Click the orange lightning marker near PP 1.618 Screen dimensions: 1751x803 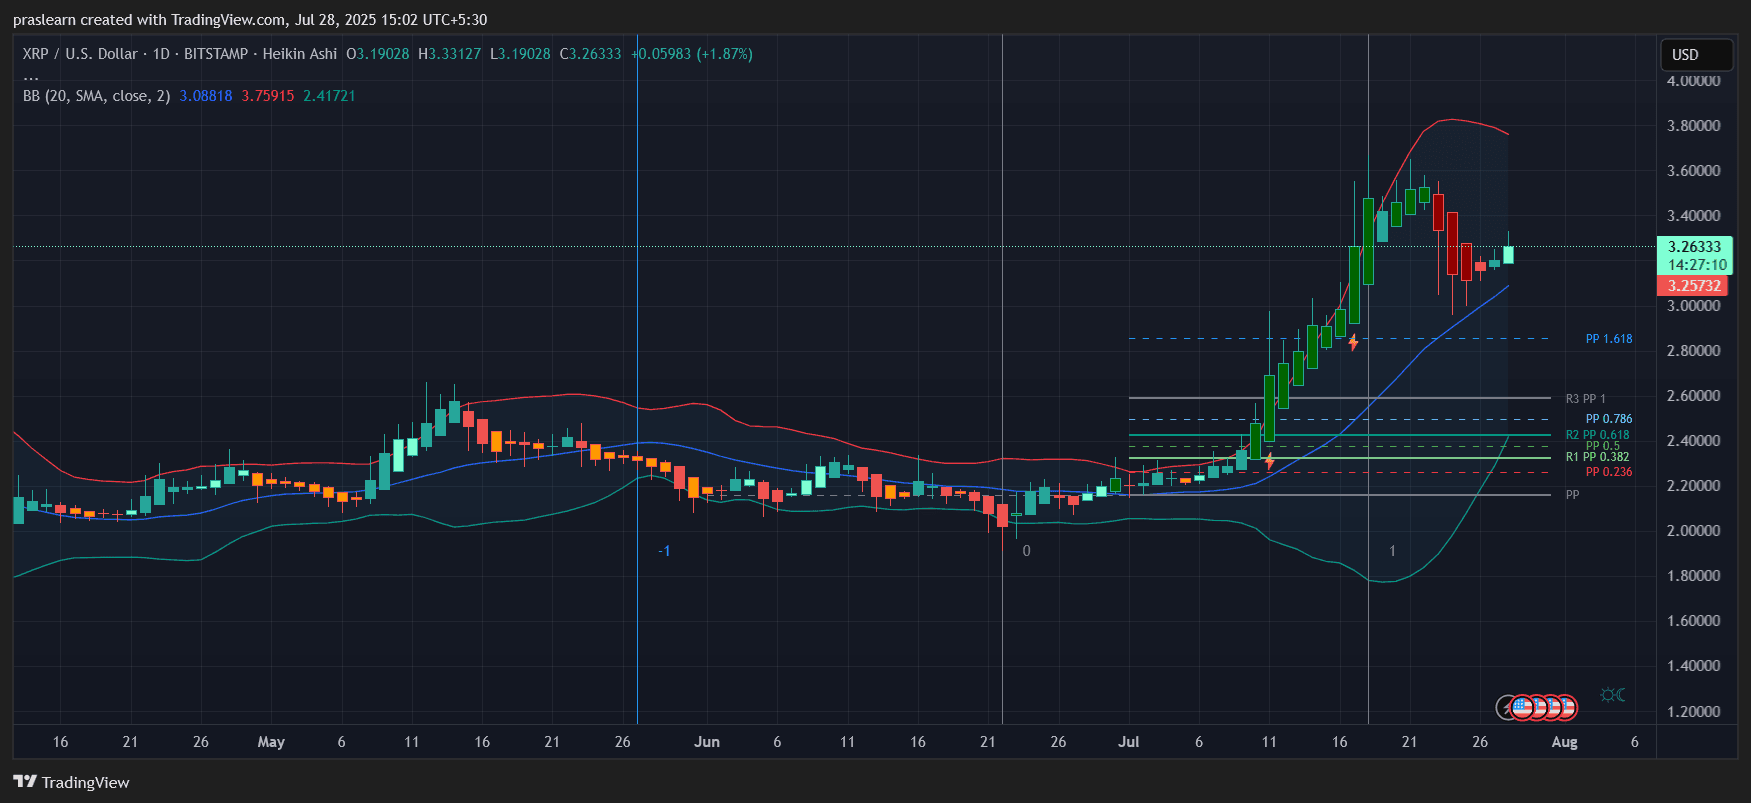[1353, 343]
